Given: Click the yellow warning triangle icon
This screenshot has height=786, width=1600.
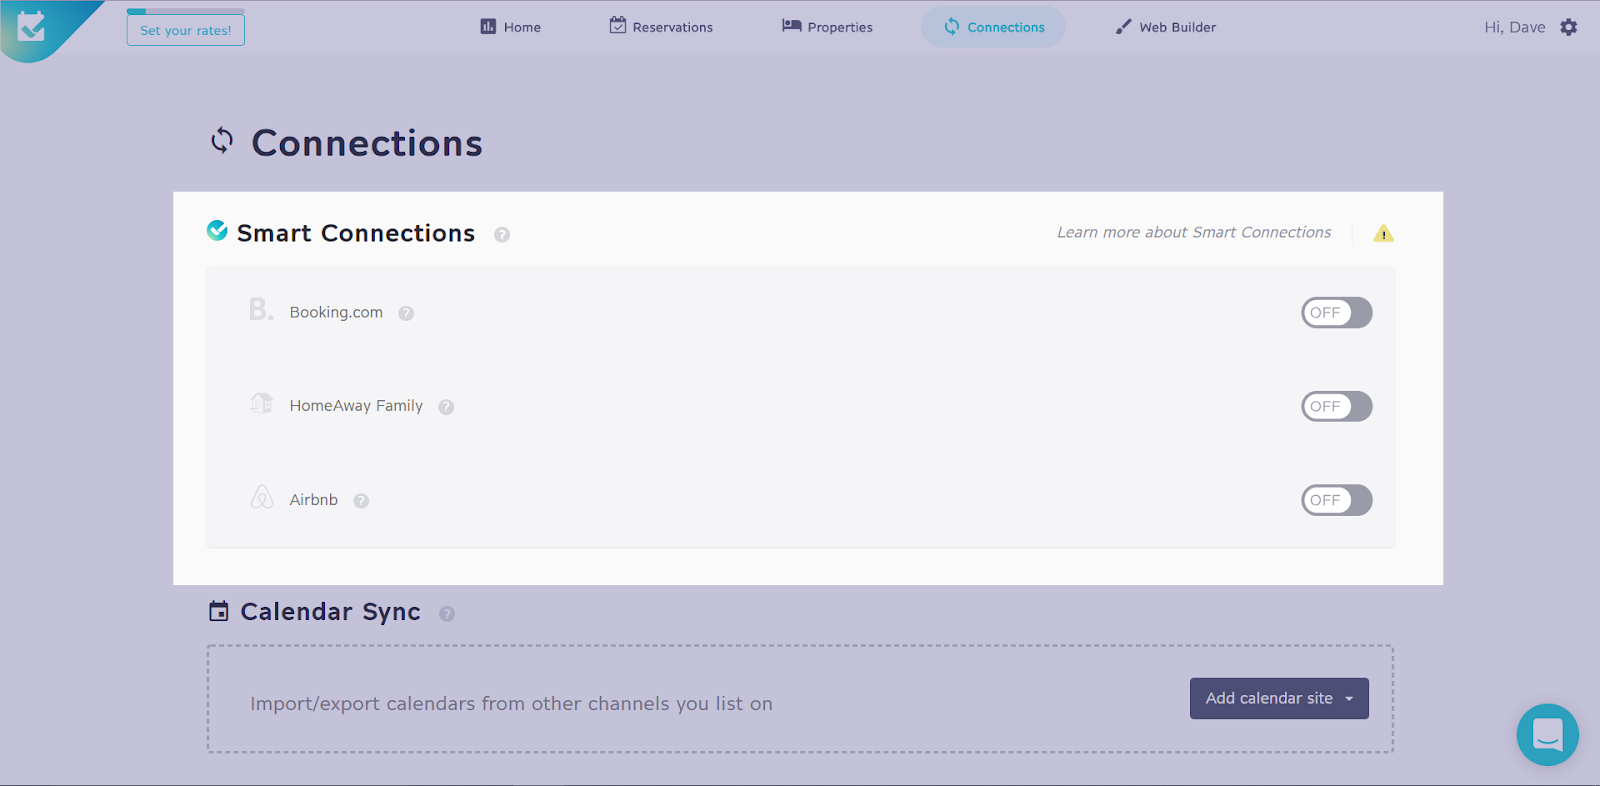Looking at the screenshot, I should coord(1383,234).
